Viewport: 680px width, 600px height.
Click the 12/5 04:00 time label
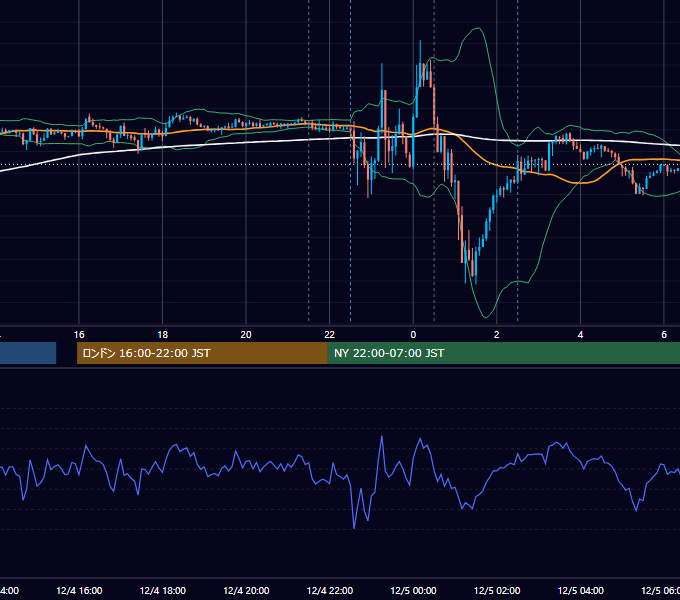(x=581, y=590)
